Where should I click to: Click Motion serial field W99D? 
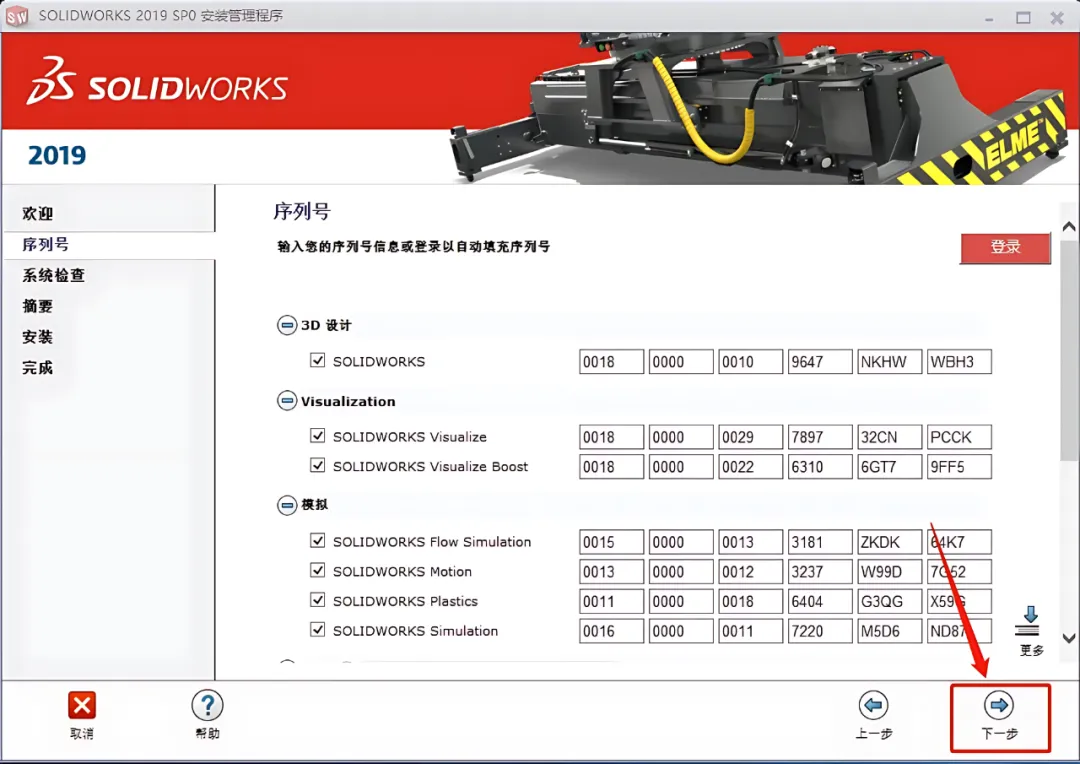pos(889,572)
